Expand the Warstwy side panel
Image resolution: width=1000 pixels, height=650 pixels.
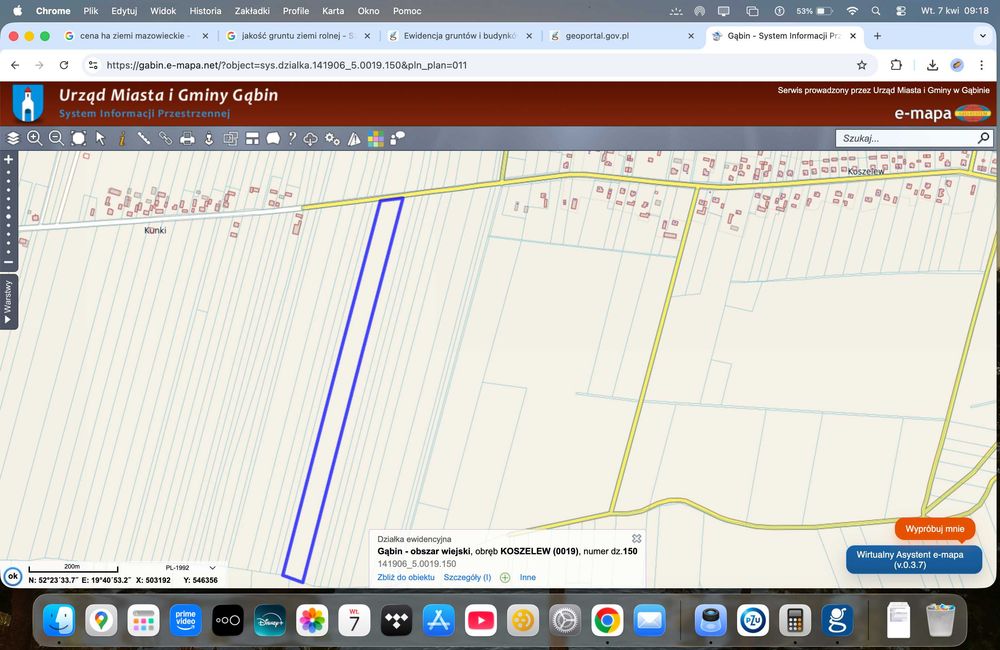8,302
